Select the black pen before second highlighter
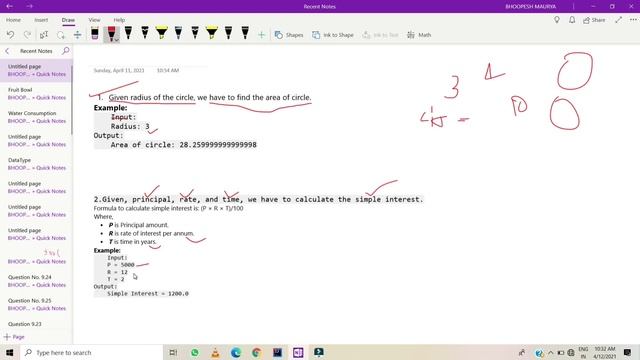The height and width of the screenshot is (360, 640). coord(195,33)
